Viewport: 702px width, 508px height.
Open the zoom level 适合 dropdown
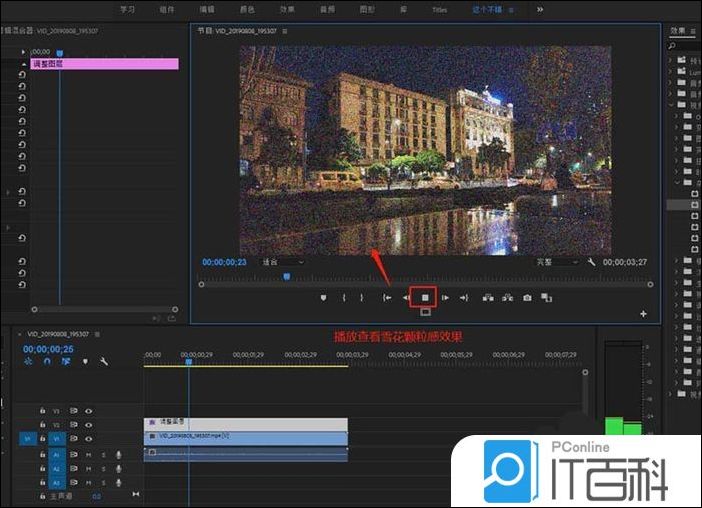(x=282, y=262)
